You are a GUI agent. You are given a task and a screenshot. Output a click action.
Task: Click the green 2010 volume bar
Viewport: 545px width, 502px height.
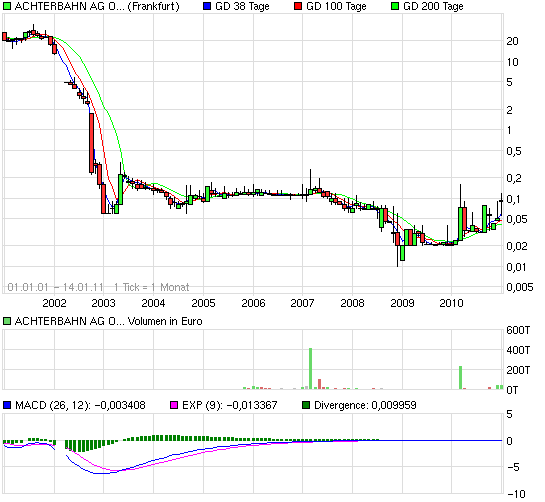(x=461, y=378)
